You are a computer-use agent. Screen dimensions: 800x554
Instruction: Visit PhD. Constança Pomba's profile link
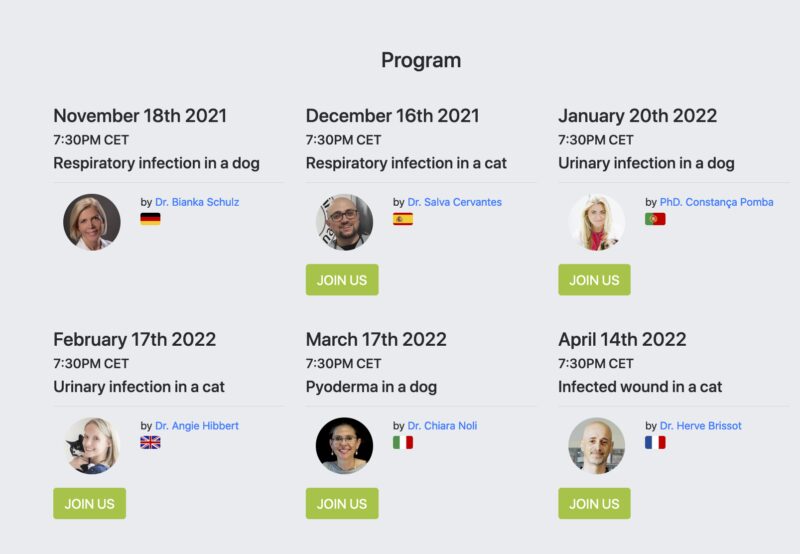[x=716, y=202]
